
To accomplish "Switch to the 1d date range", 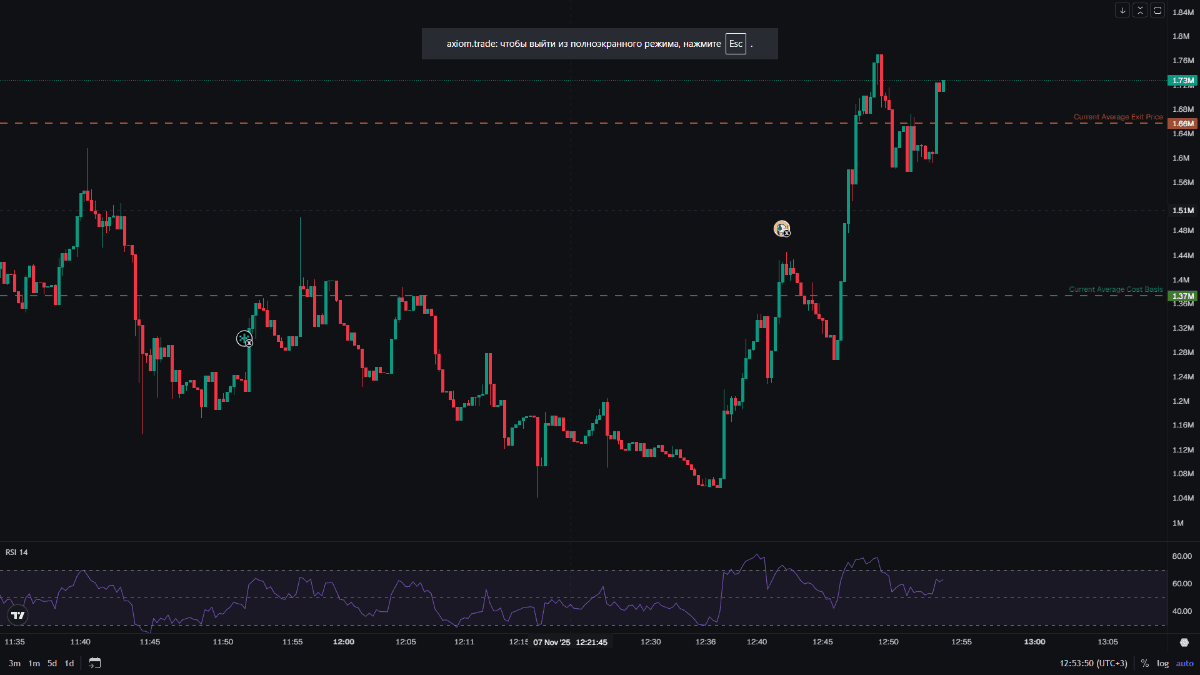I will [69, 663].
